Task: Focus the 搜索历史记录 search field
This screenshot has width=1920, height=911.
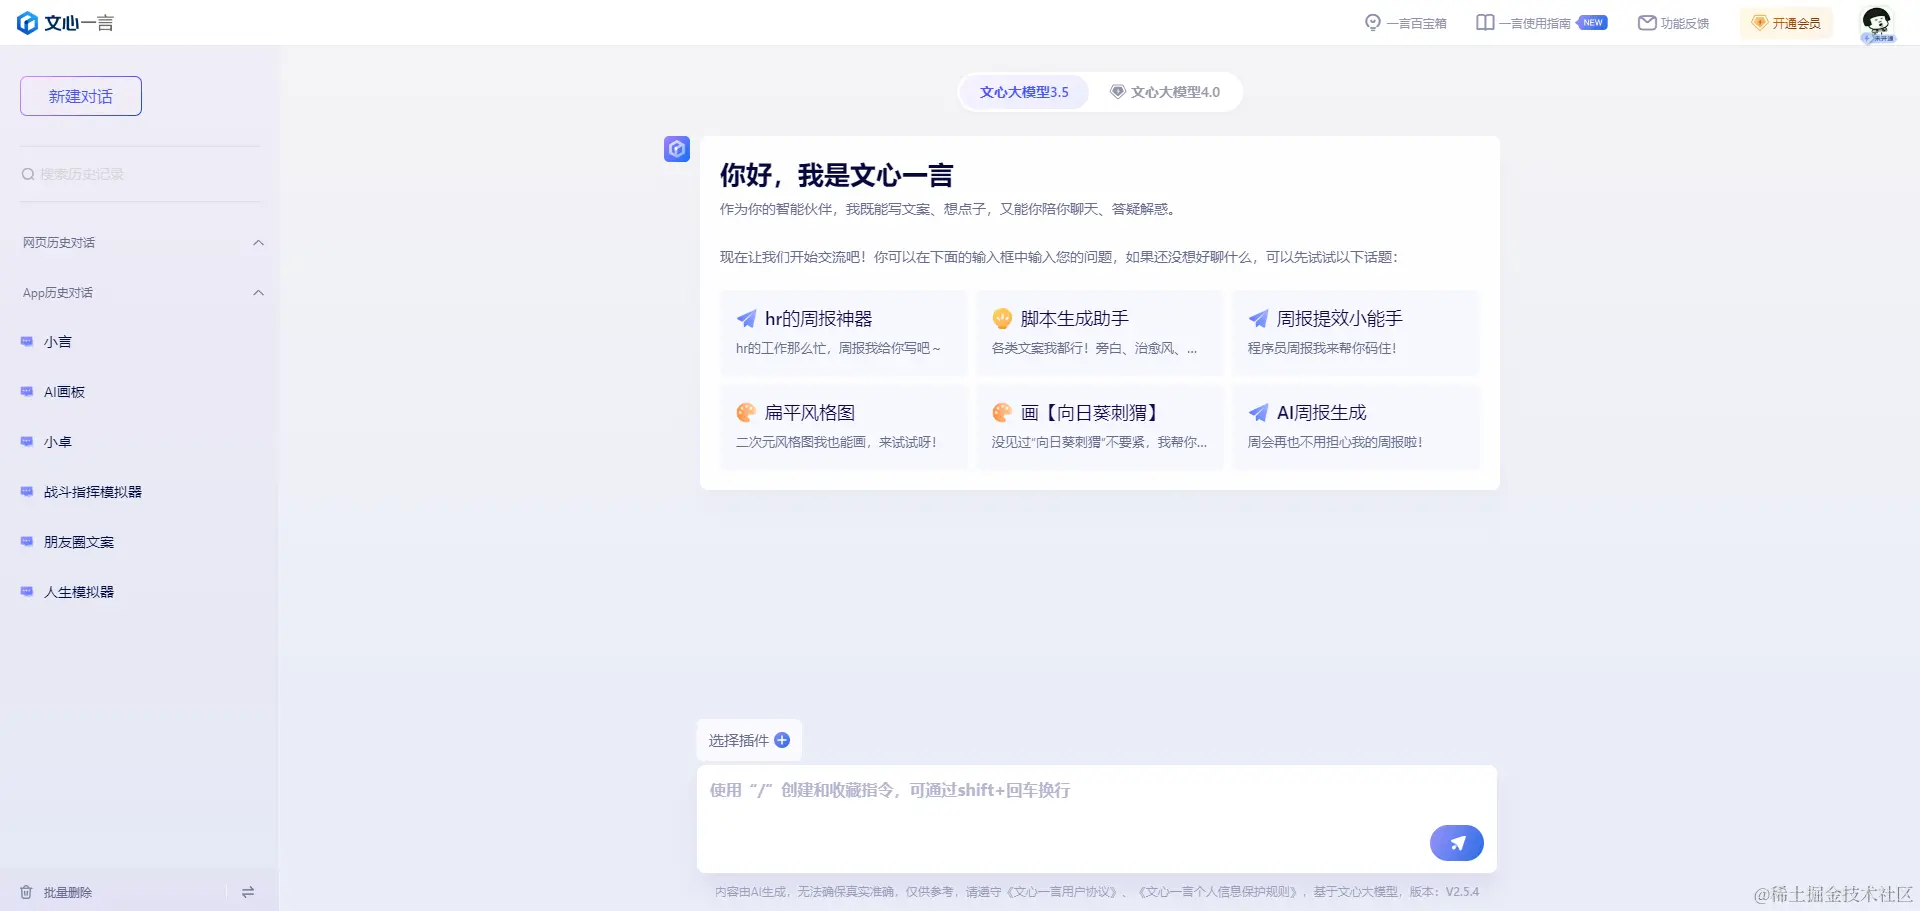Action: (140, 174)
